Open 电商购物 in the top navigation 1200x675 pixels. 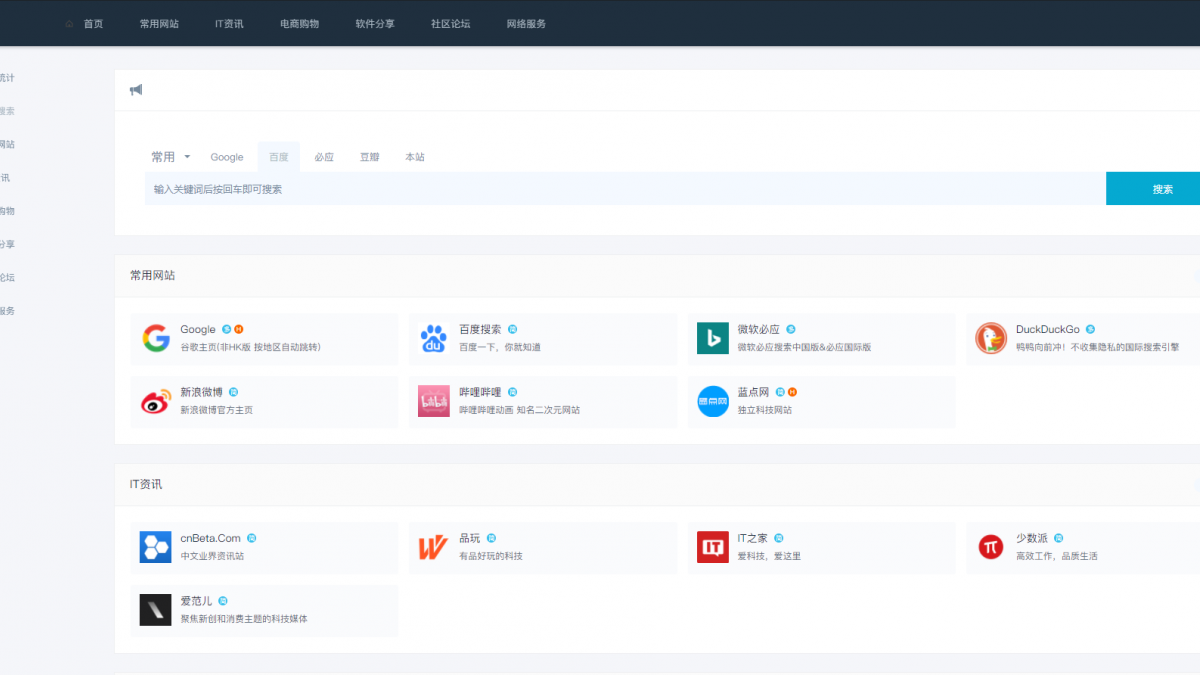(299, 24)
